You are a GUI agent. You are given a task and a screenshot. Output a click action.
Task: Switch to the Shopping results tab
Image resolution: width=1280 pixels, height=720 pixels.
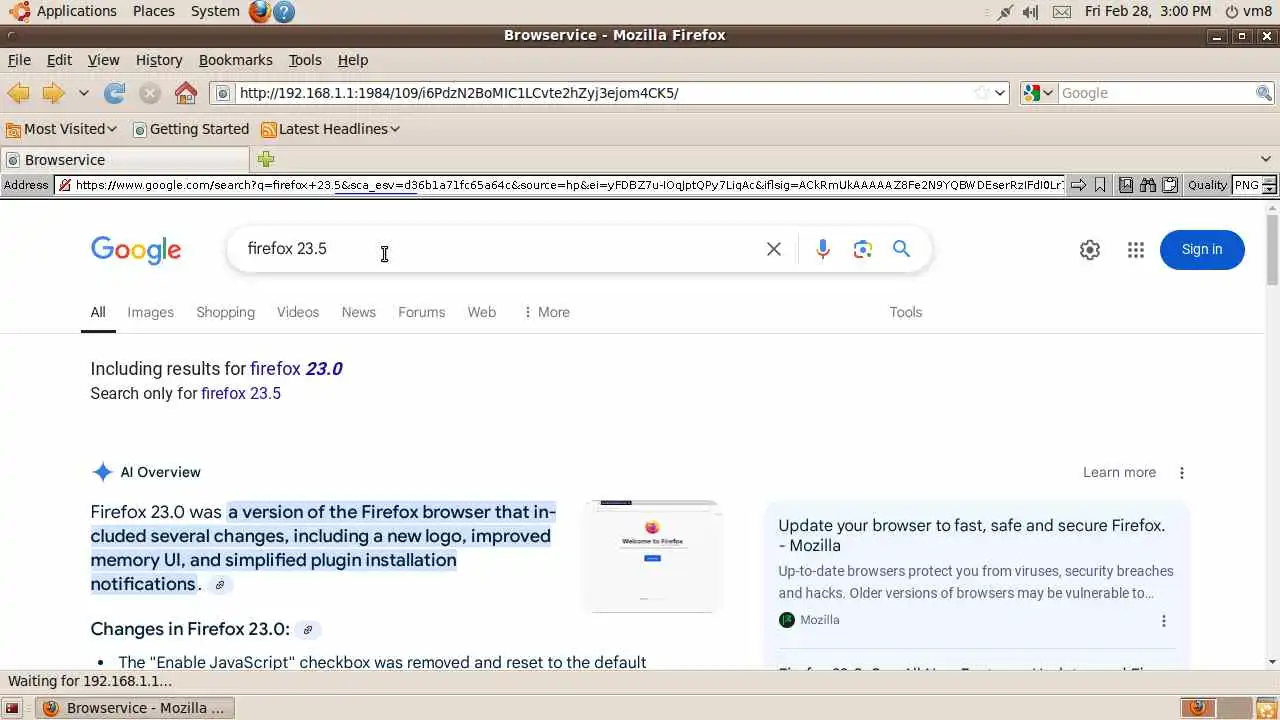tap(225, 312)
